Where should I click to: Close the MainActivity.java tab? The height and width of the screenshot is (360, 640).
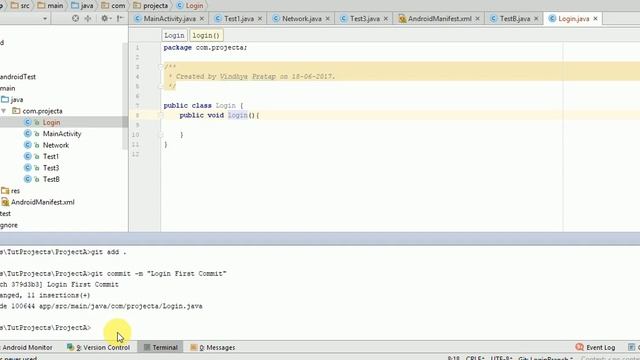coord(202,19)
